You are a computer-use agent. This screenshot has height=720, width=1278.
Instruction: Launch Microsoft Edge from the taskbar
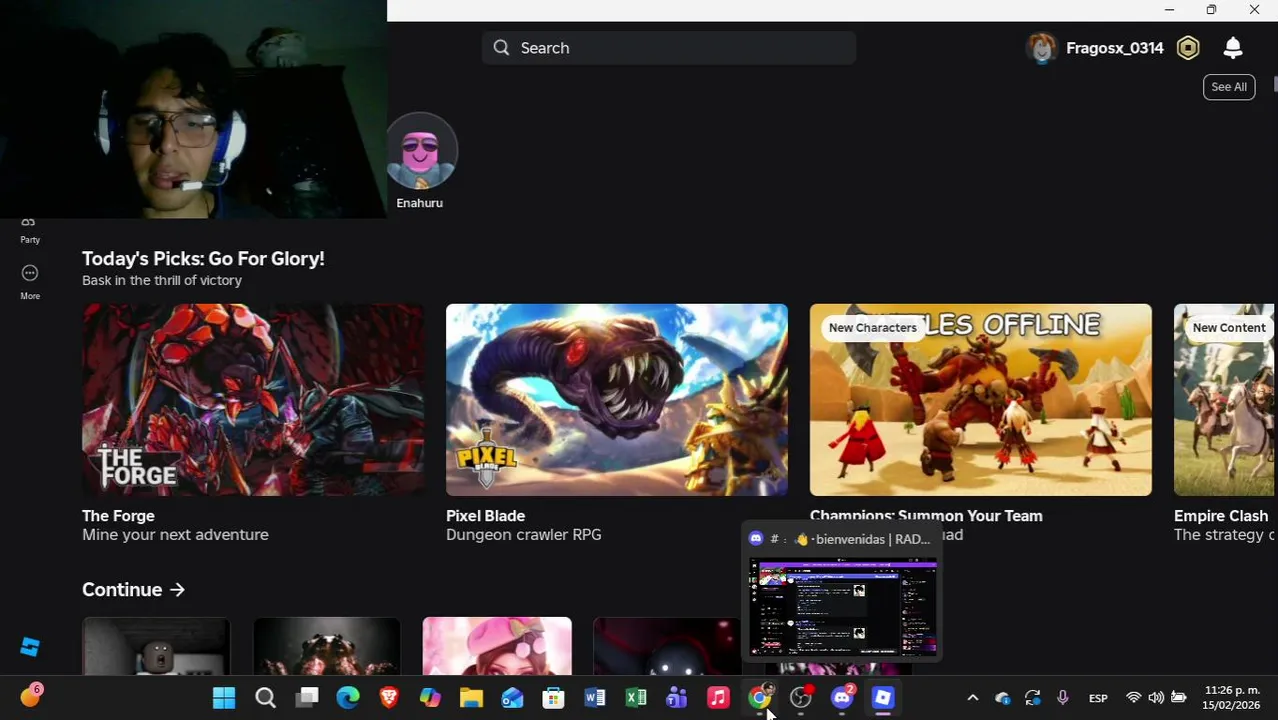point(347,698)
